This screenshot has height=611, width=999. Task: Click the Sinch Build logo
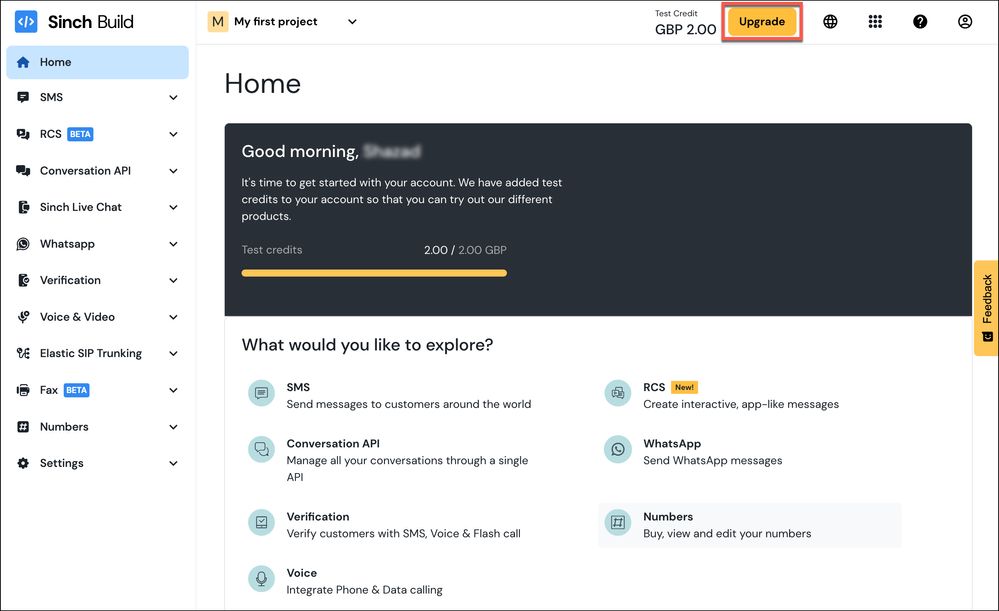tap(75, 22)
